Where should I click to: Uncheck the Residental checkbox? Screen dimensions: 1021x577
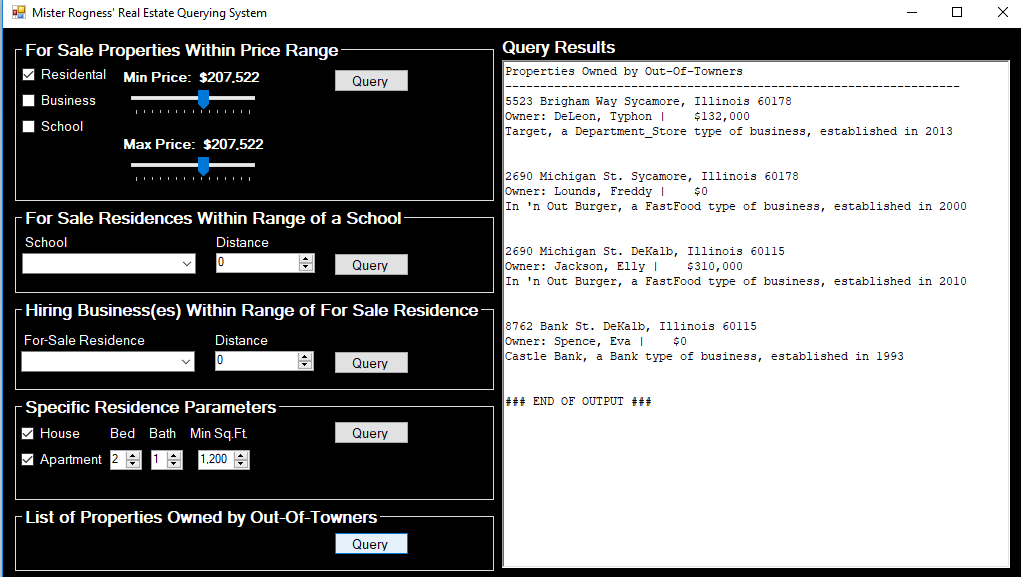pos(29,75)
